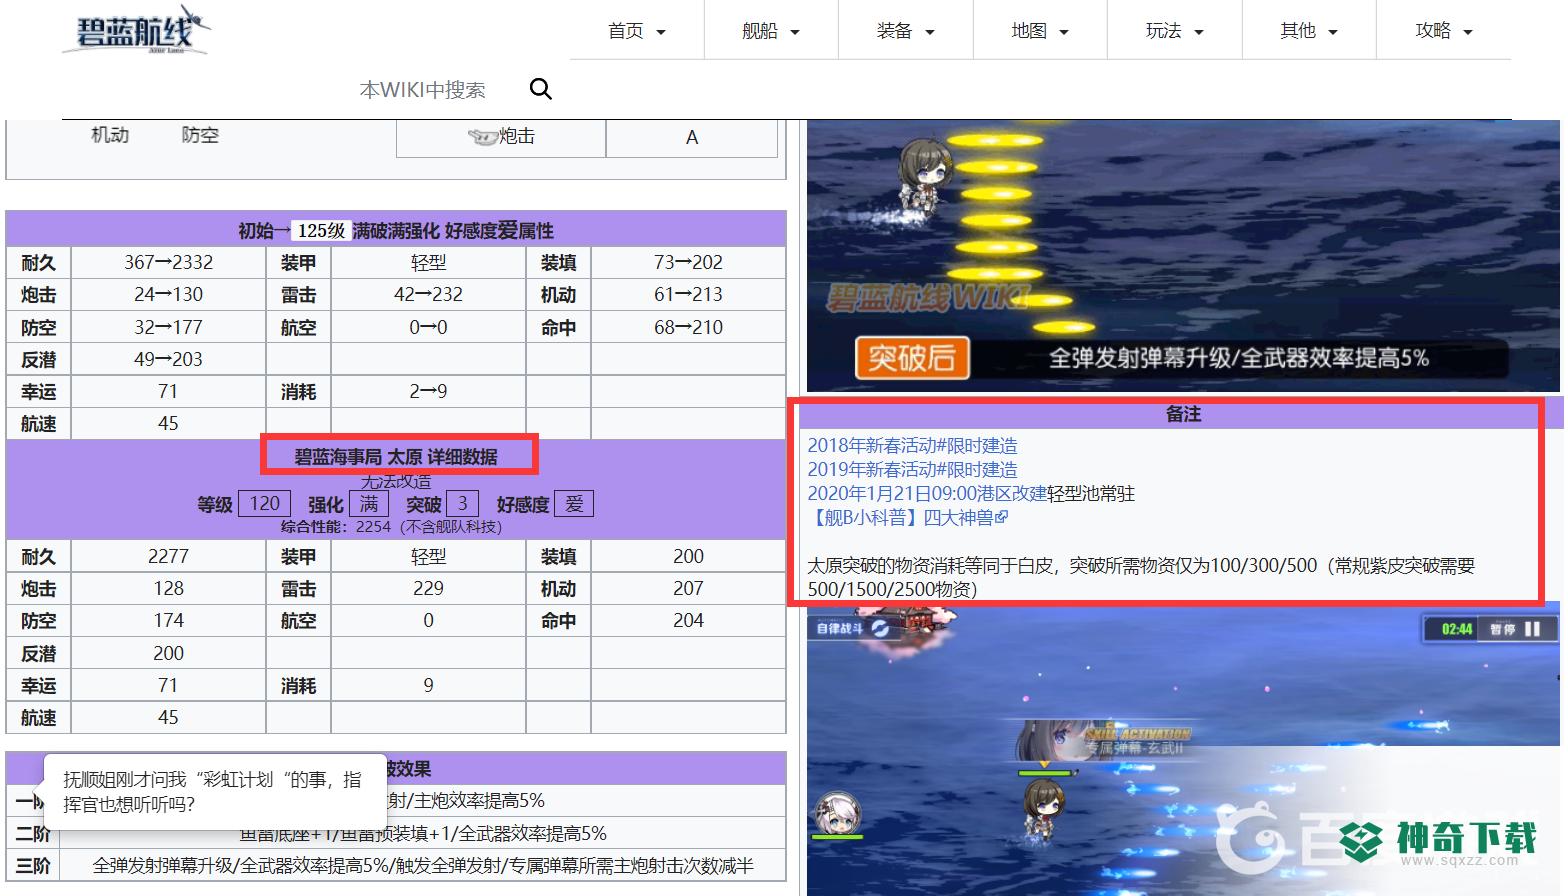Click the 三阶 breakthrough row label
The image size is (1564, 896).
33,865
